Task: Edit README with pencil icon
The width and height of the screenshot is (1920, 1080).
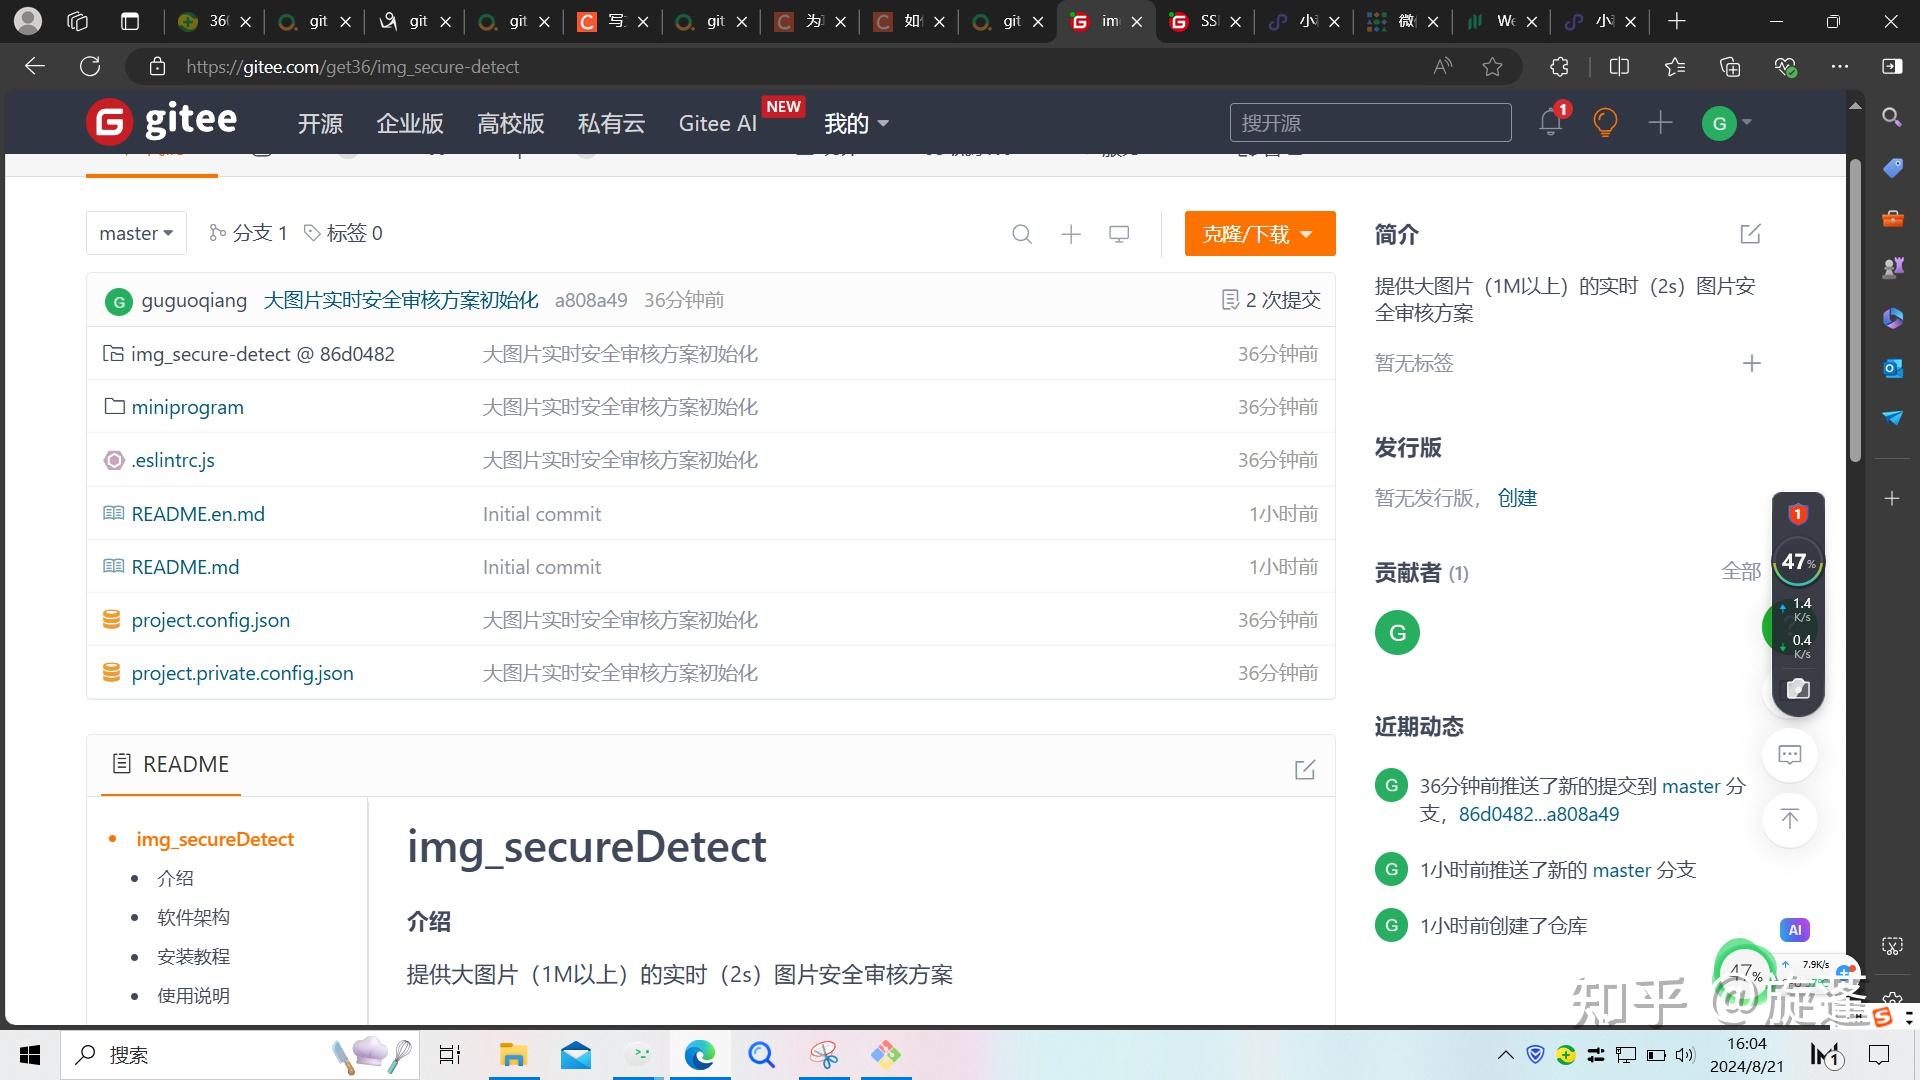Action: [x=1305, y=770]
